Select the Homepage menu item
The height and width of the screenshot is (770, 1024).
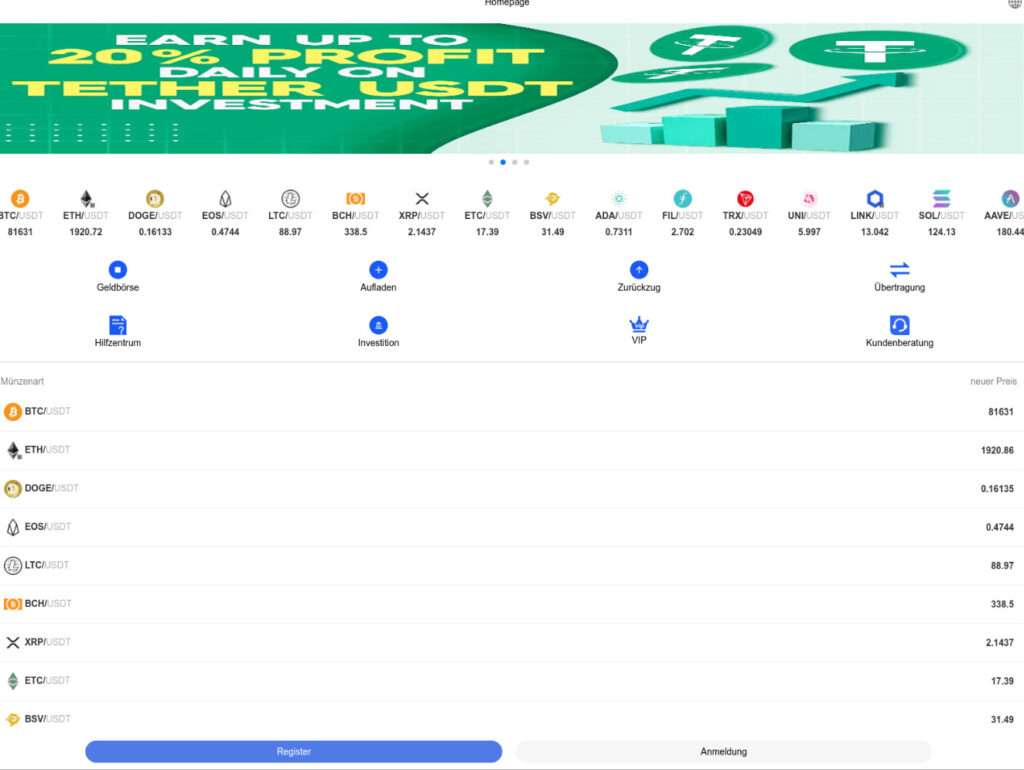508,3
